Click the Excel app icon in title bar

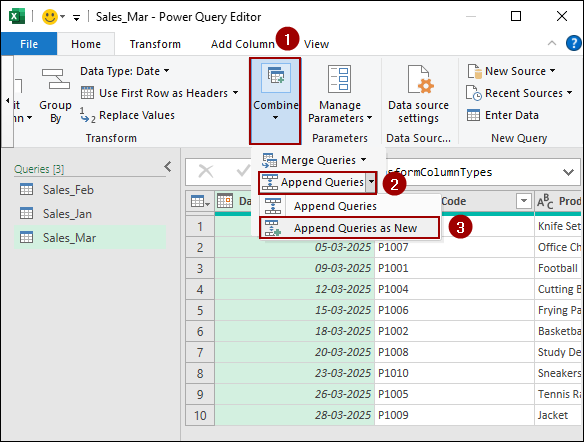(16, 16)
